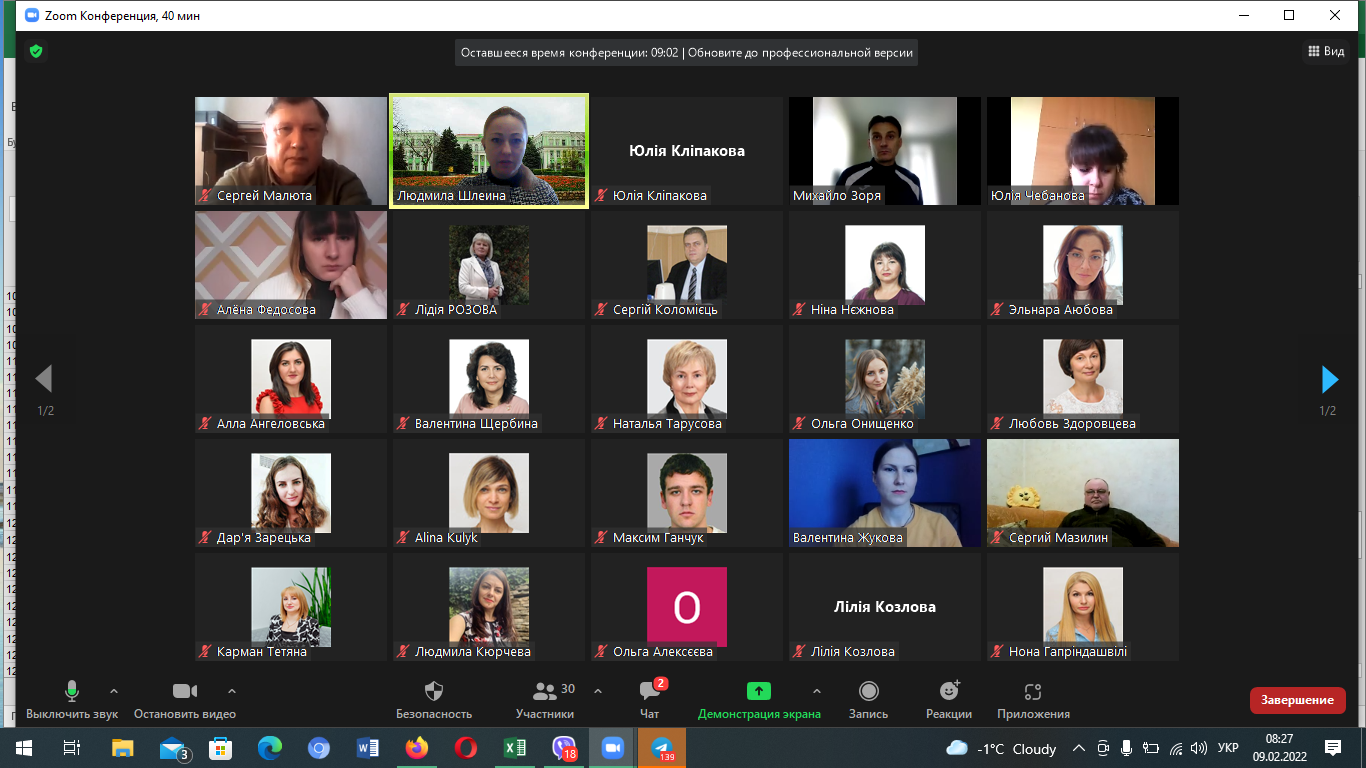Screen dimensions: 1366x768
Task: Click Алла Ангеловська participant name label
Action: (271, 424)
